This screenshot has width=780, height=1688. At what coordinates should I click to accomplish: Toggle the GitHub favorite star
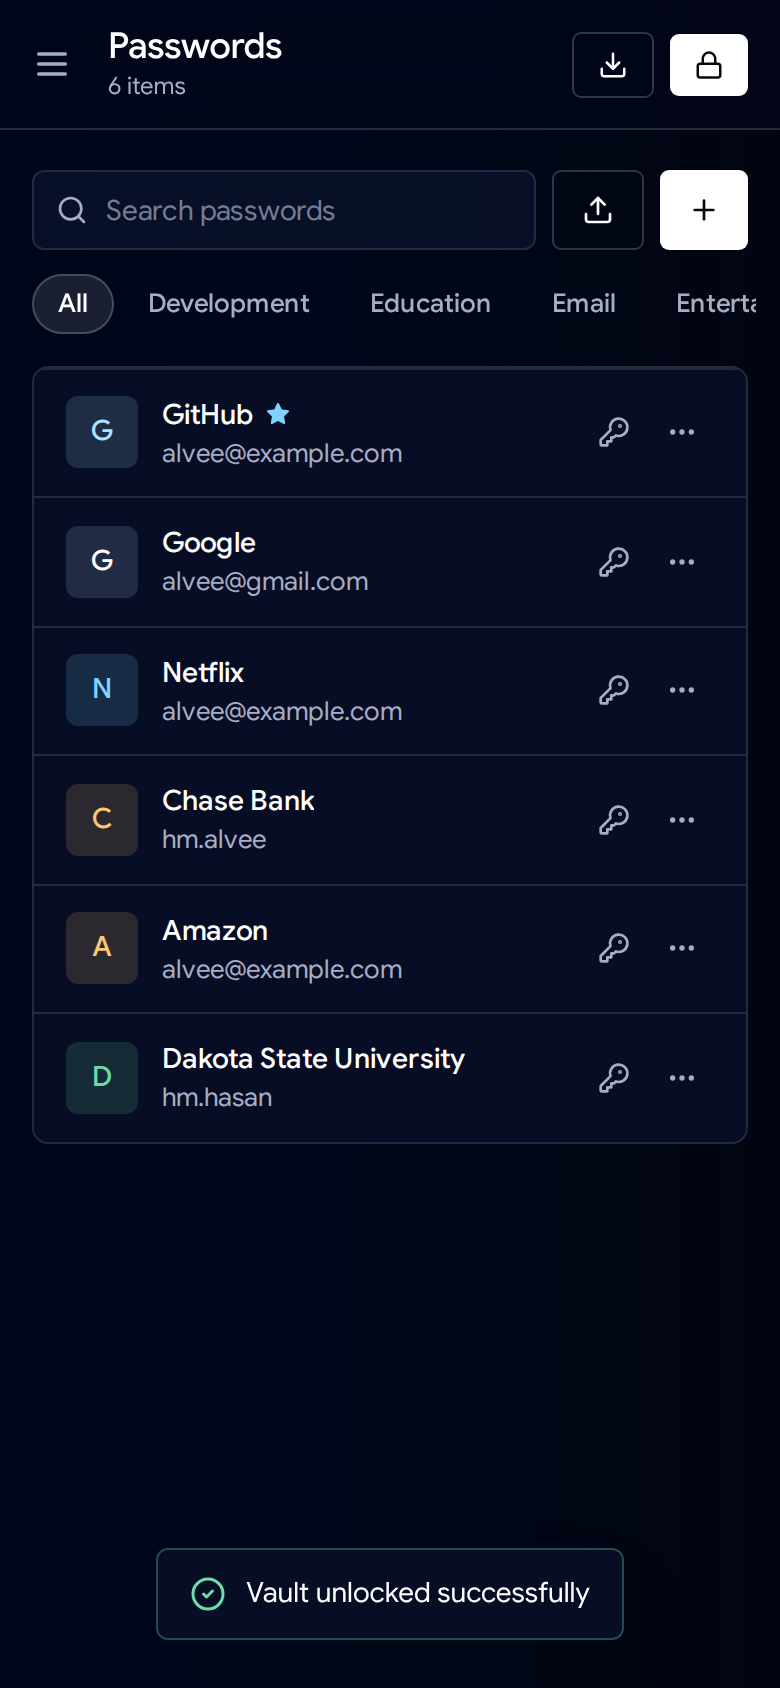click(278, 414)
